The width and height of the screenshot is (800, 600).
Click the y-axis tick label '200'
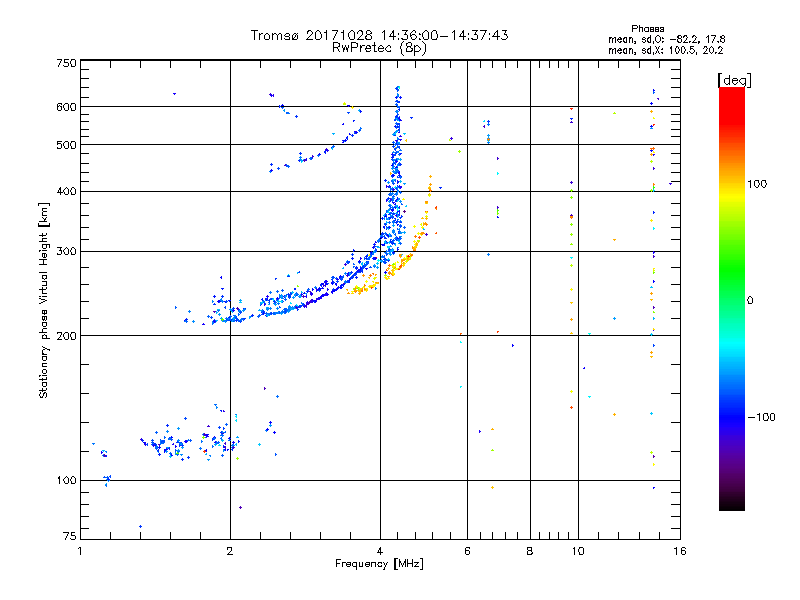(66, 336)
